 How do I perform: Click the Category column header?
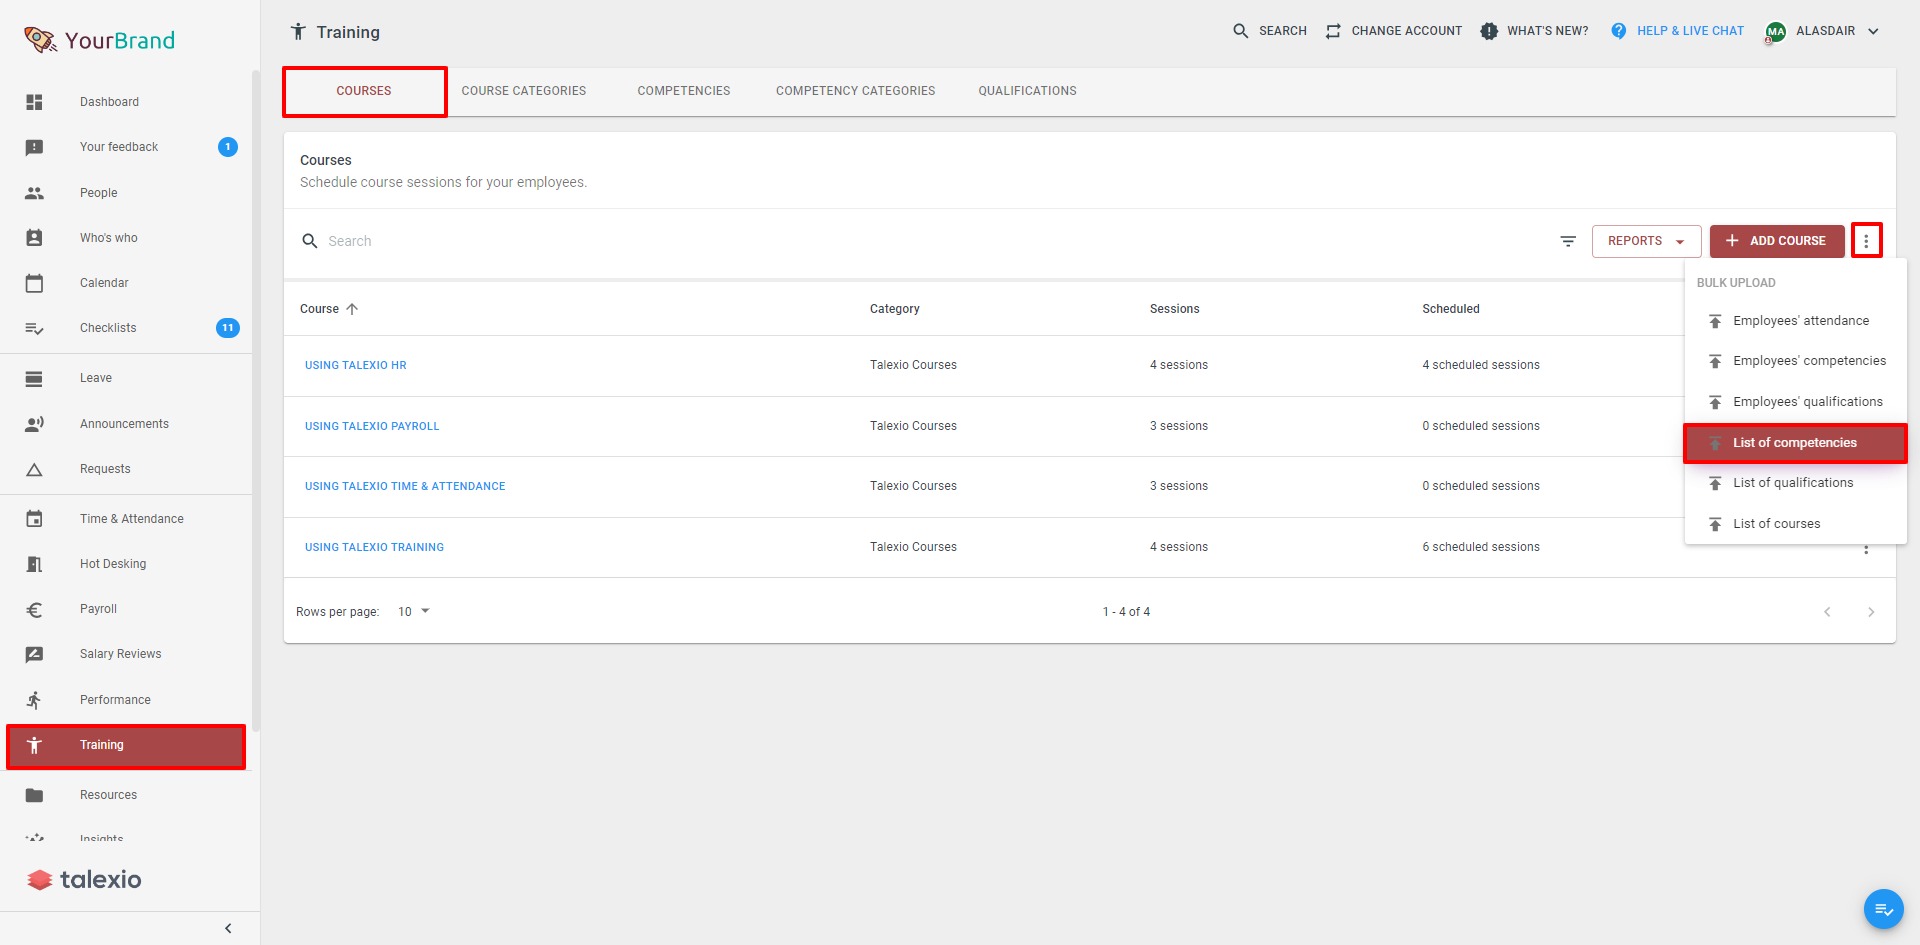[x=895, y=309]
